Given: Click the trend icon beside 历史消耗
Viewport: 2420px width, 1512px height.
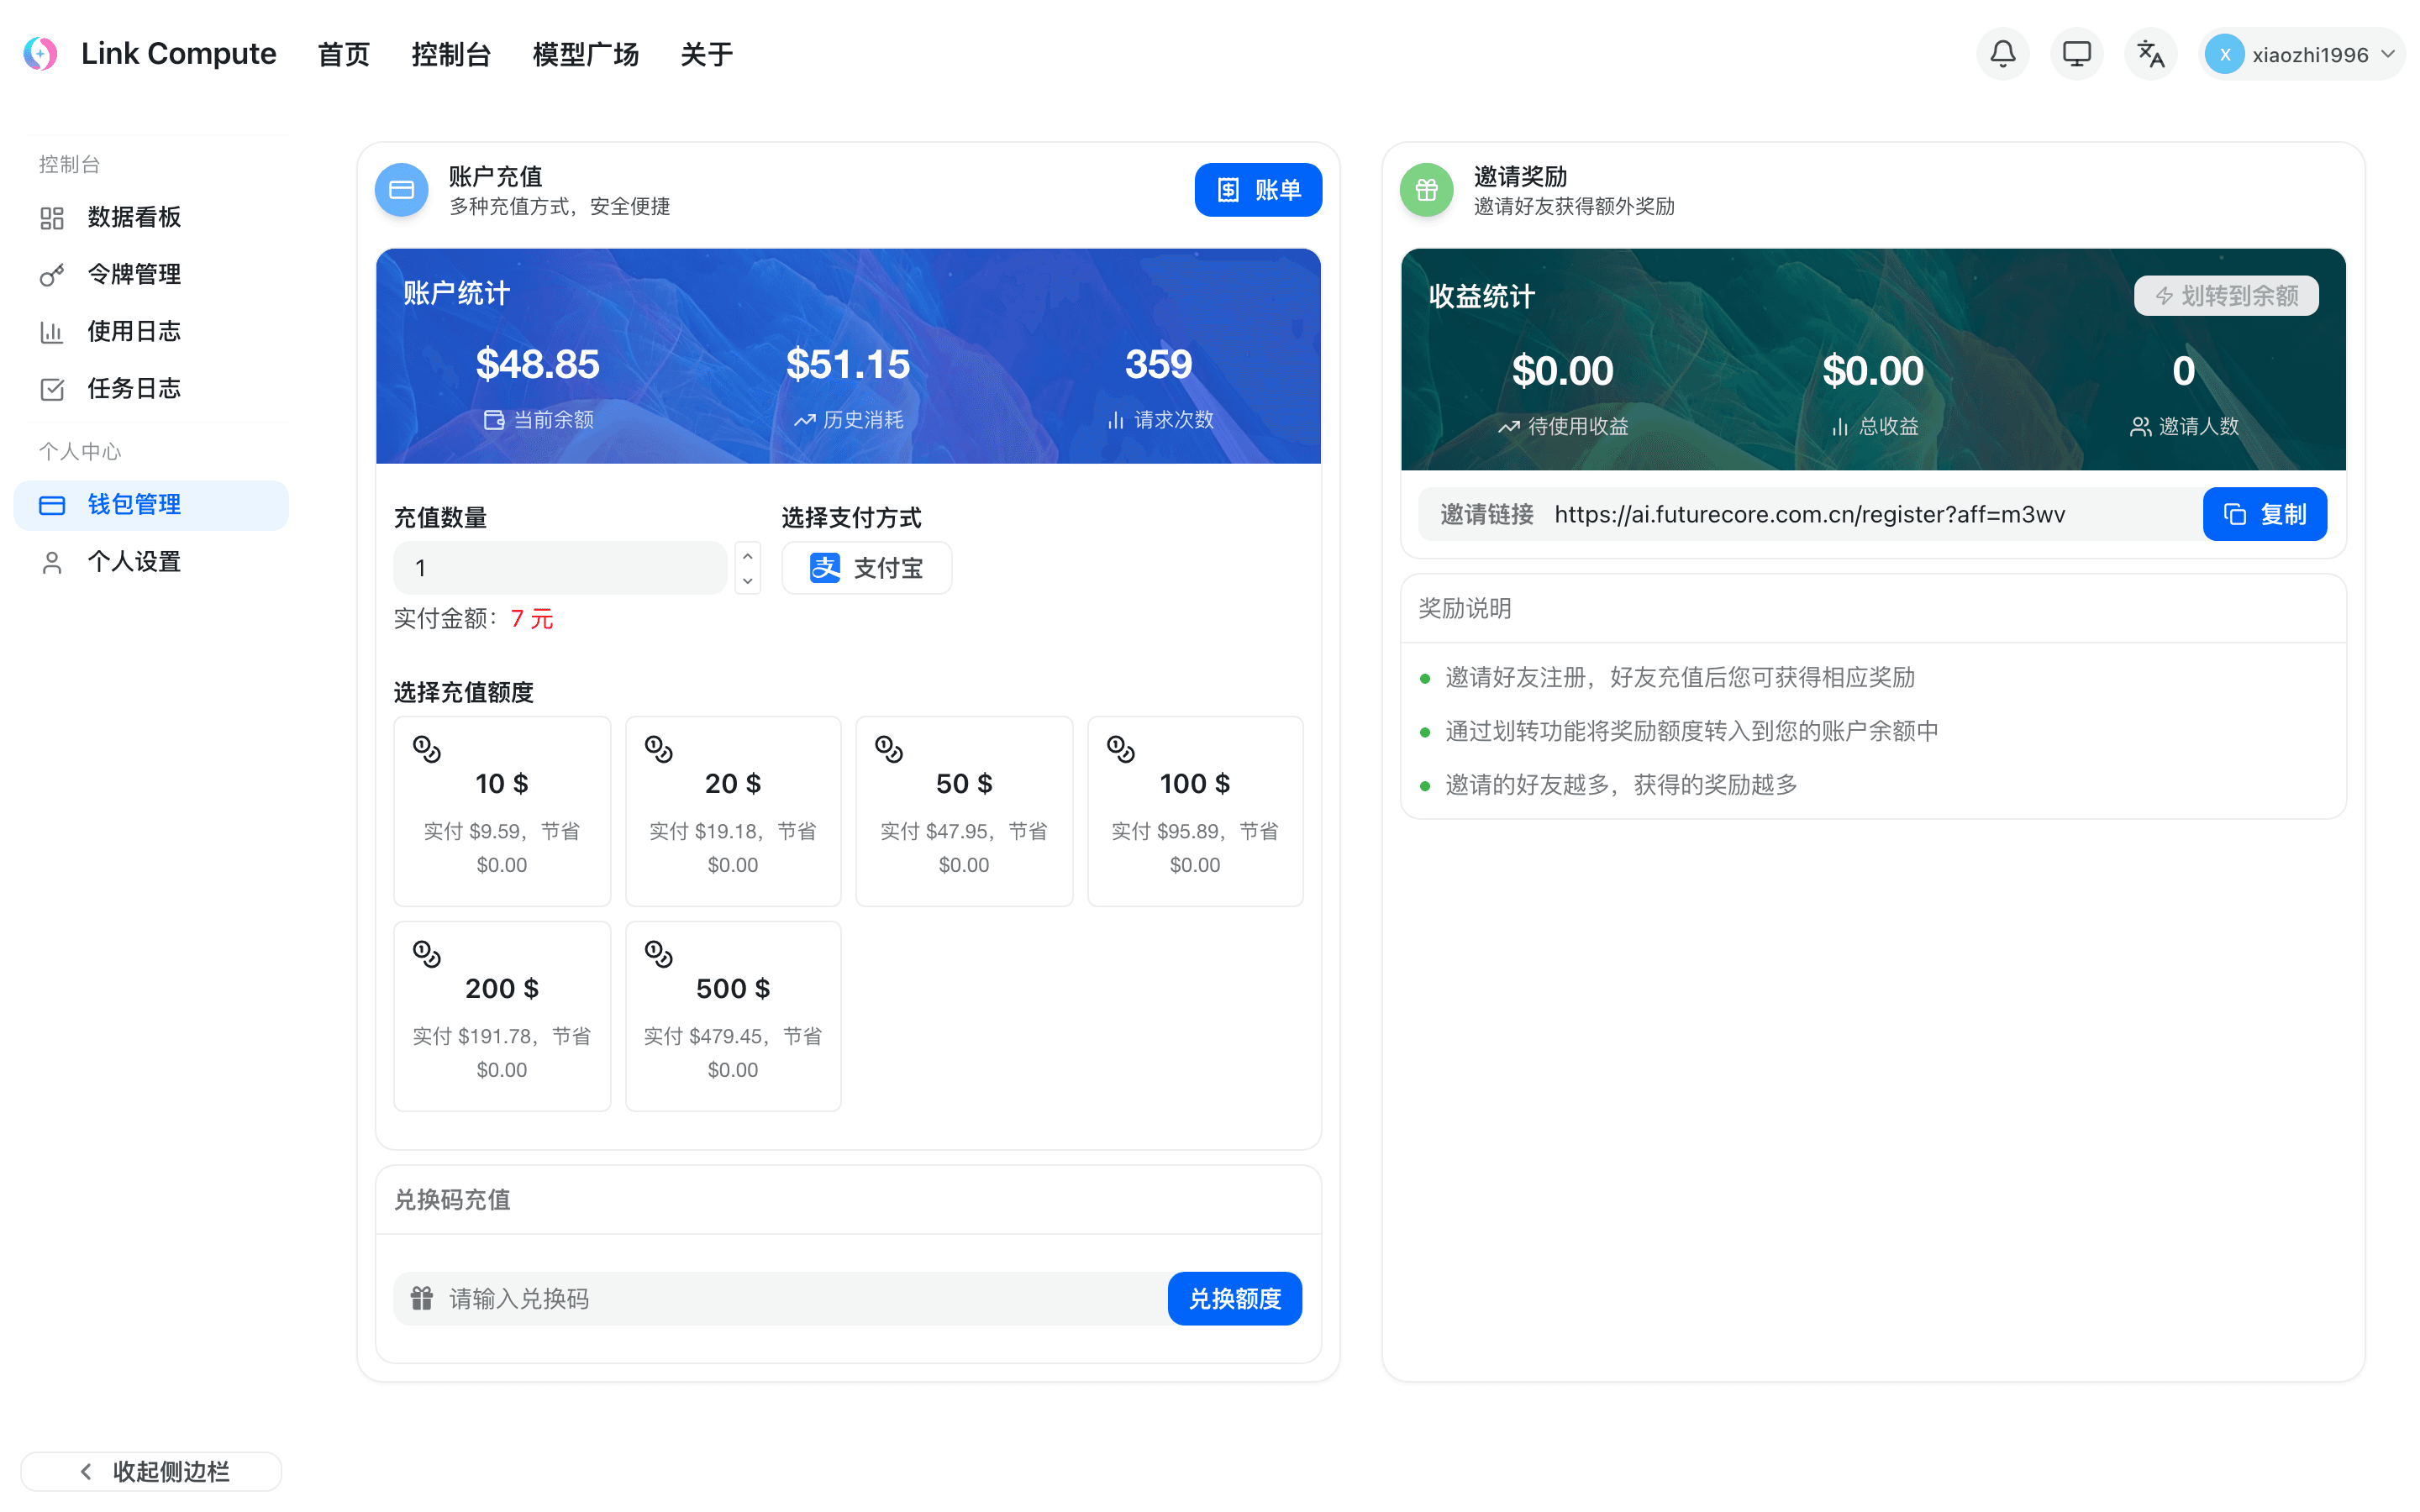Looking at the screenshot, I should 805,420.
